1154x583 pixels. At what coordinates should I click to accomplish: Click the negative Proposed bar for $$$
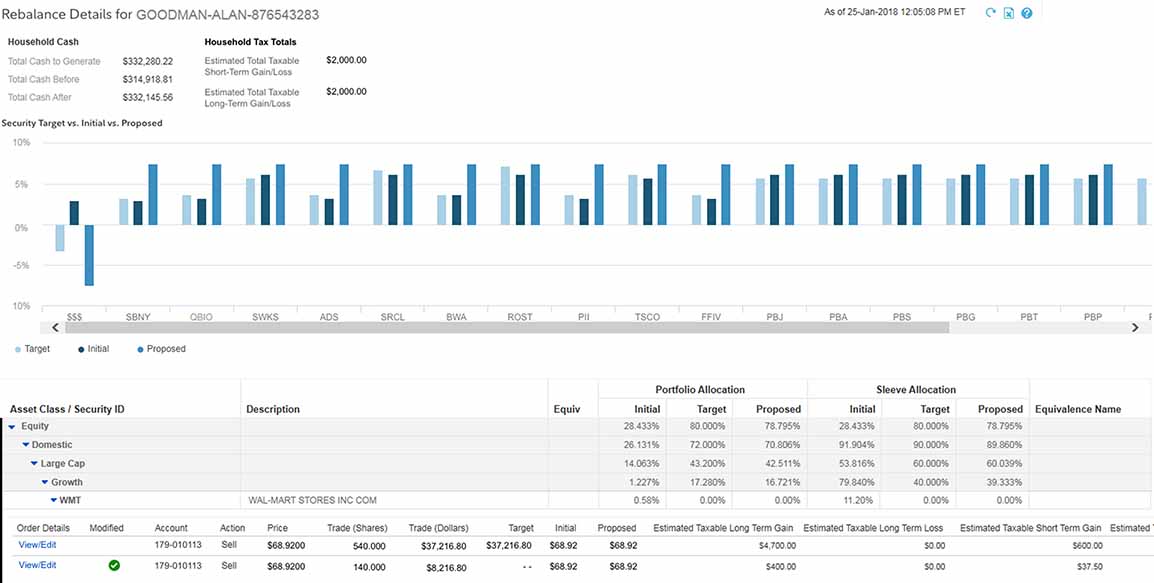click(88, 255)
